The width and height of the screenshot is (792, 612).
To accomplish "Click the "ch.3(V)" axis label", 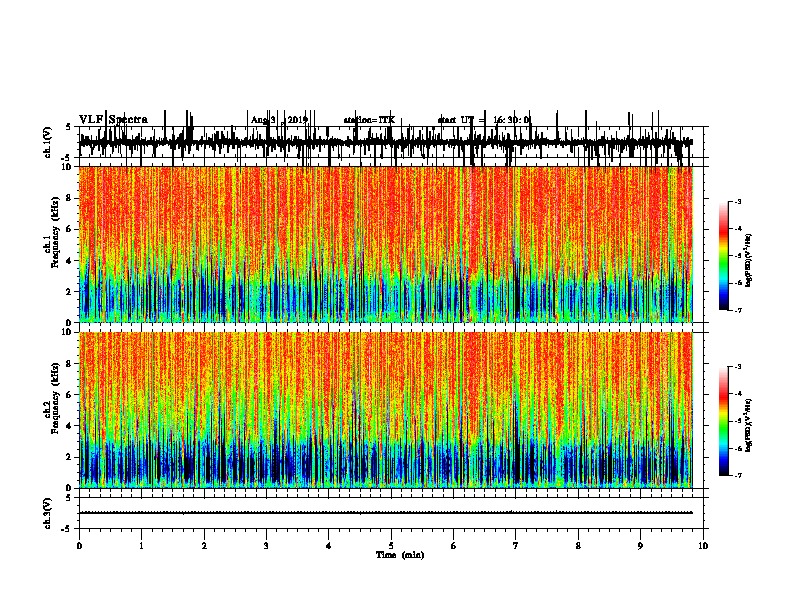I will point(47,513).
